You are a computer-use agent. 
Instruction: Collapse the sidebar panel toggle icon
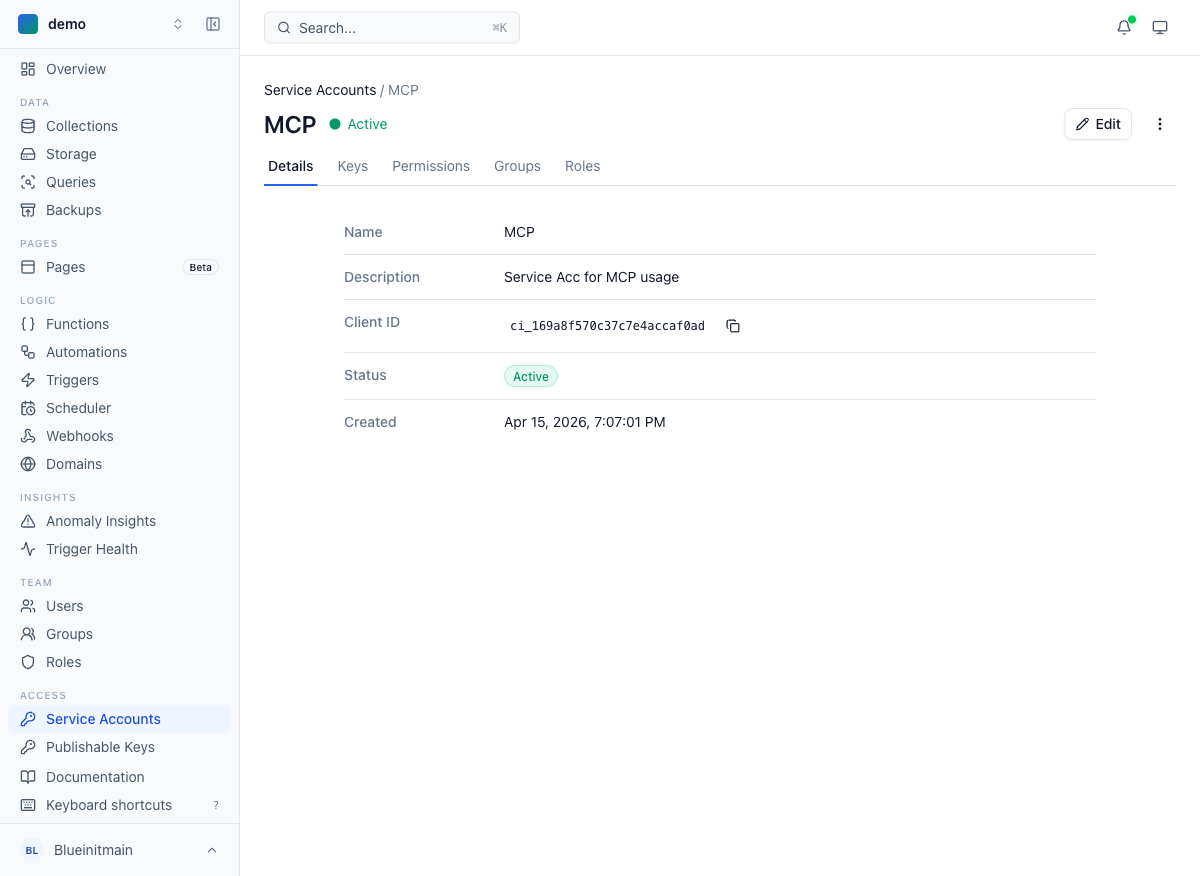click(213, 24)
